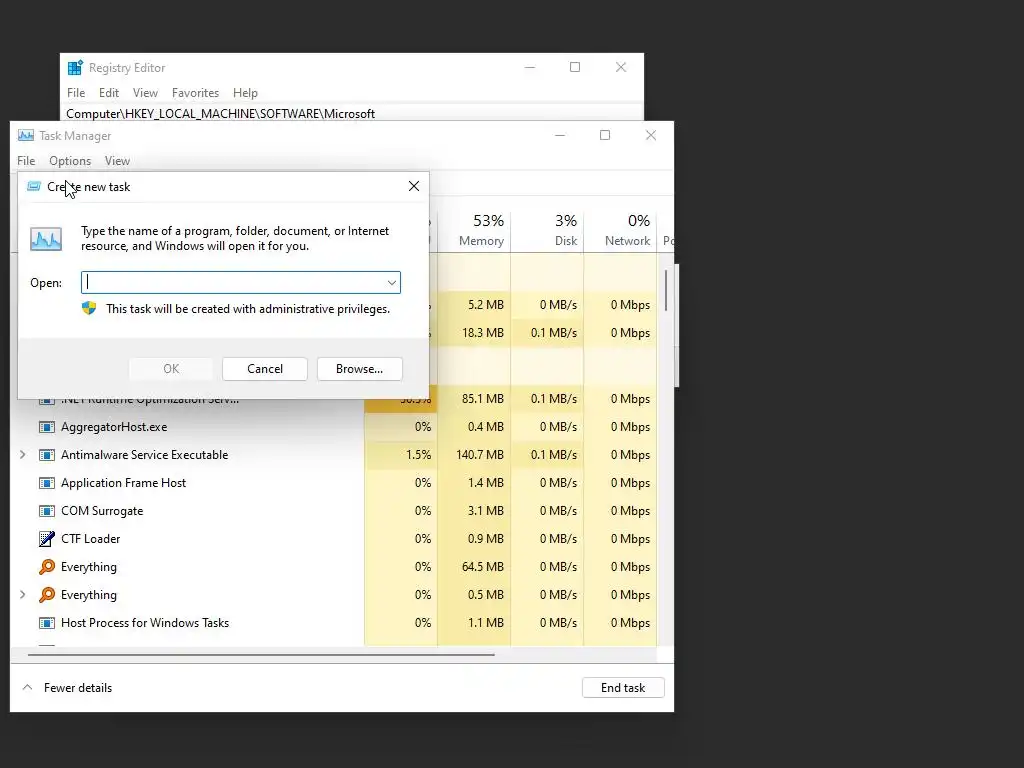This screenshot has height=768, width=1024.
Task: Minimize the Registry Editor window
Action: point(530,67)
